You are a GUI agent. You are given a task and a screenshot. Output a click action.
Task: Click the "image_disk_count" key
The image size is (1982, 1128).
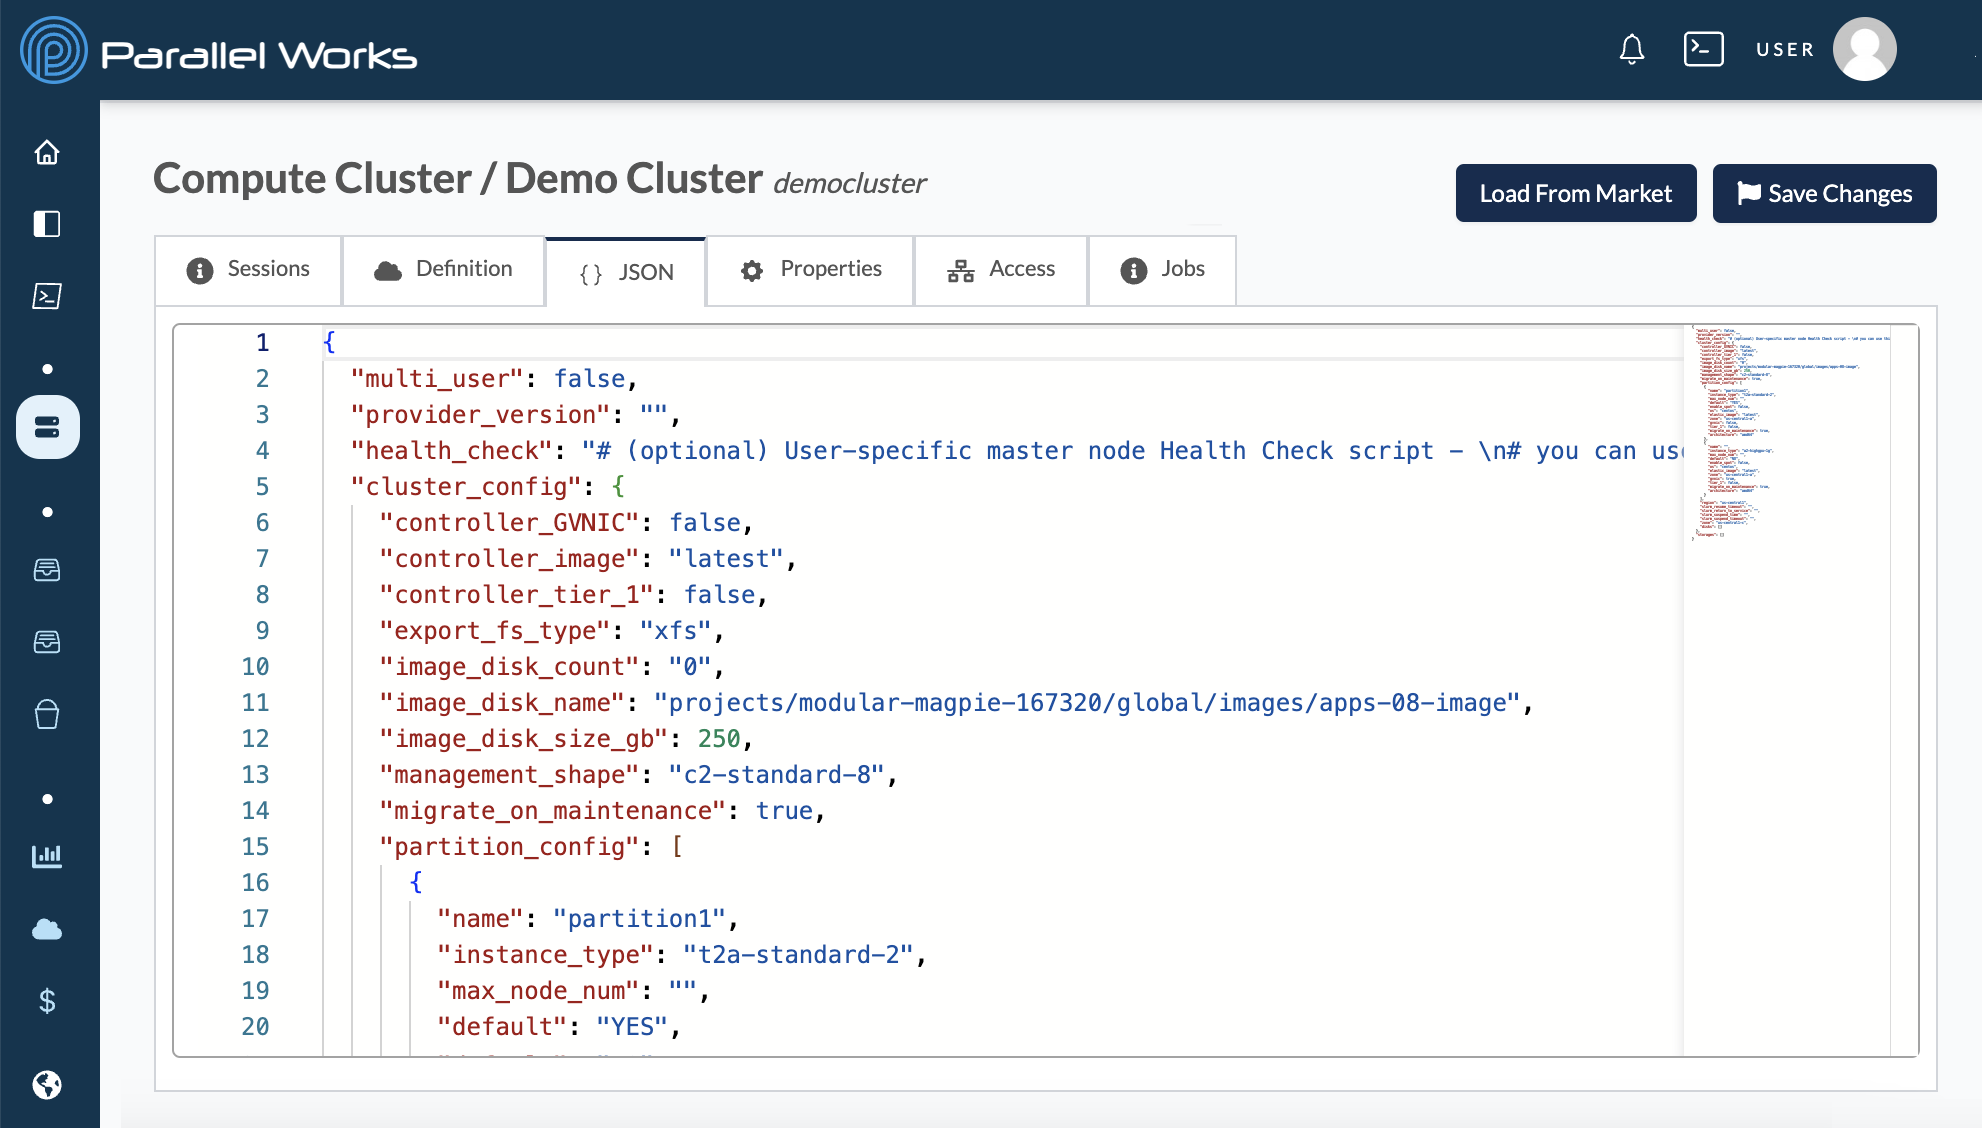[510, 667]
